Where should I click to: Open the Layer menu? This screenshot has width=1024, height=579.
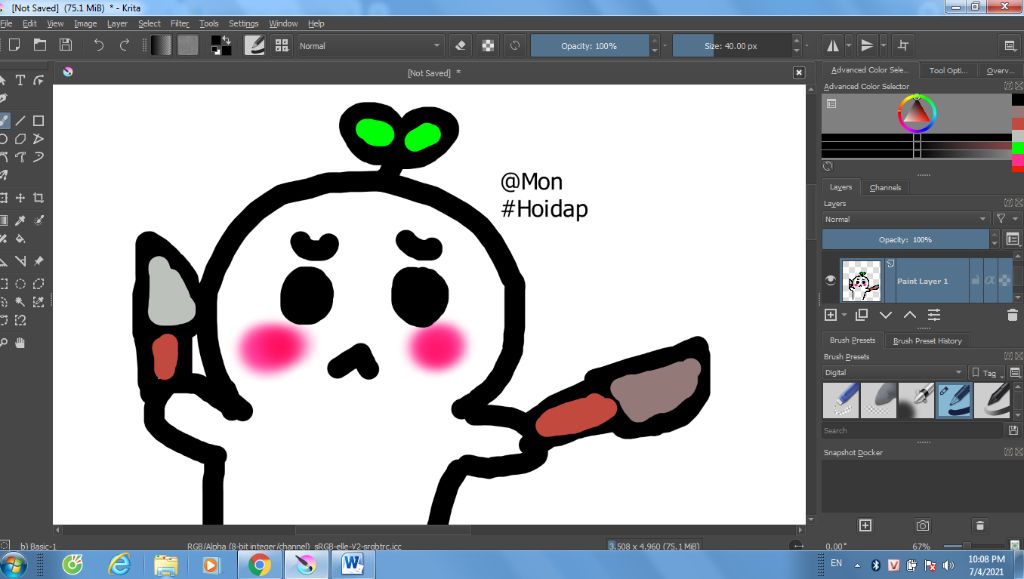(x=117, y=23)
